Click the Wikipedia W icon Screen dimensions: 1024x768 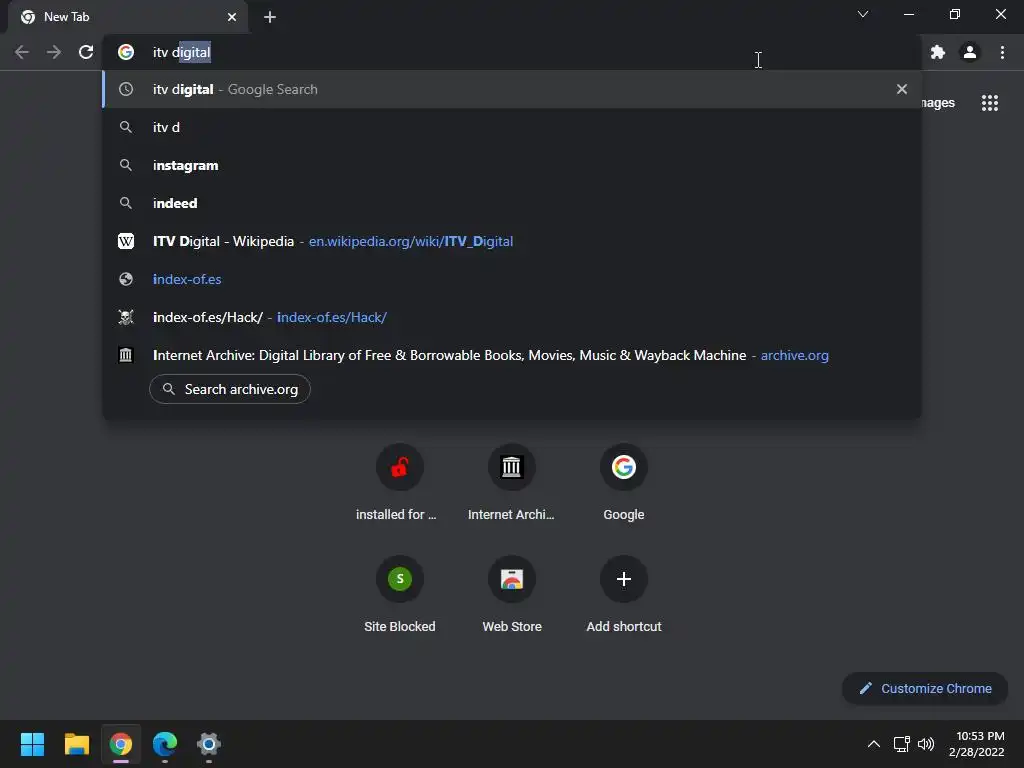pyautogui.click(x=126, y=241)
